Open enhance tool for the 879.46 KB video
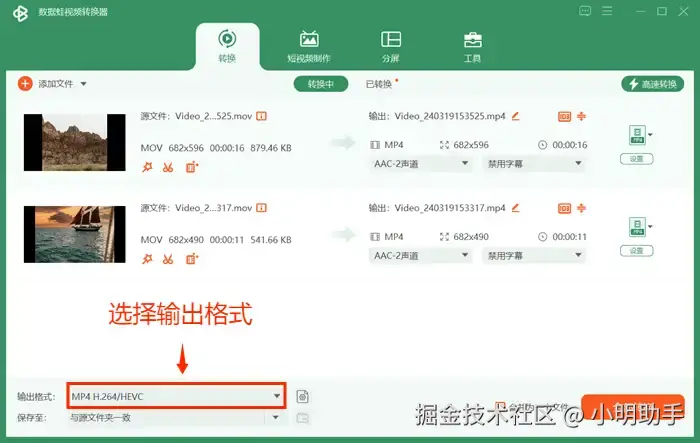This screenshot has width=700, height=443. pyautogui.click(x=192, y=167)
